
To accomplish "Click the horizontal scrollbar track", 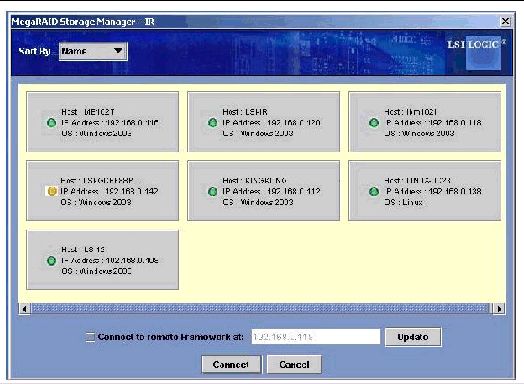I will pyautogui.click(x=261, y=309).
